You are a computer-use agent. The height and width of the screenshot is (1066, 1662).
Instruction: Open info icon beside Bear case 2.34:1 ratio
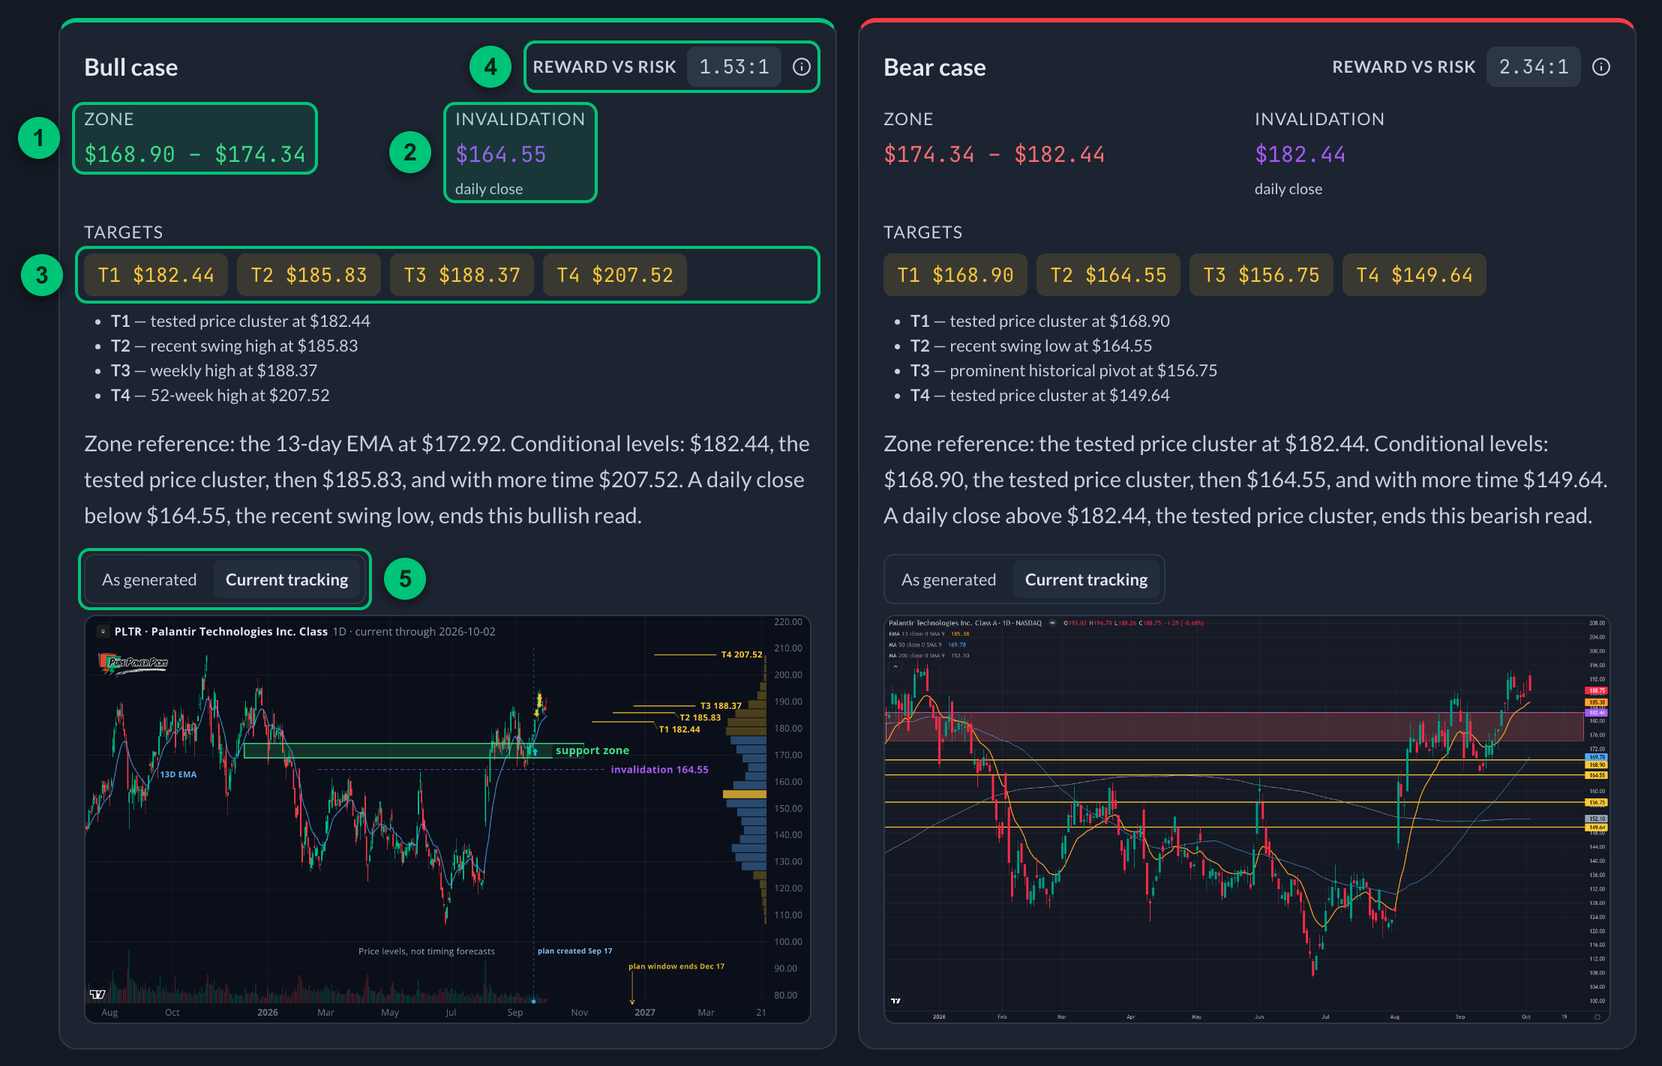[x=1601, y=67]
